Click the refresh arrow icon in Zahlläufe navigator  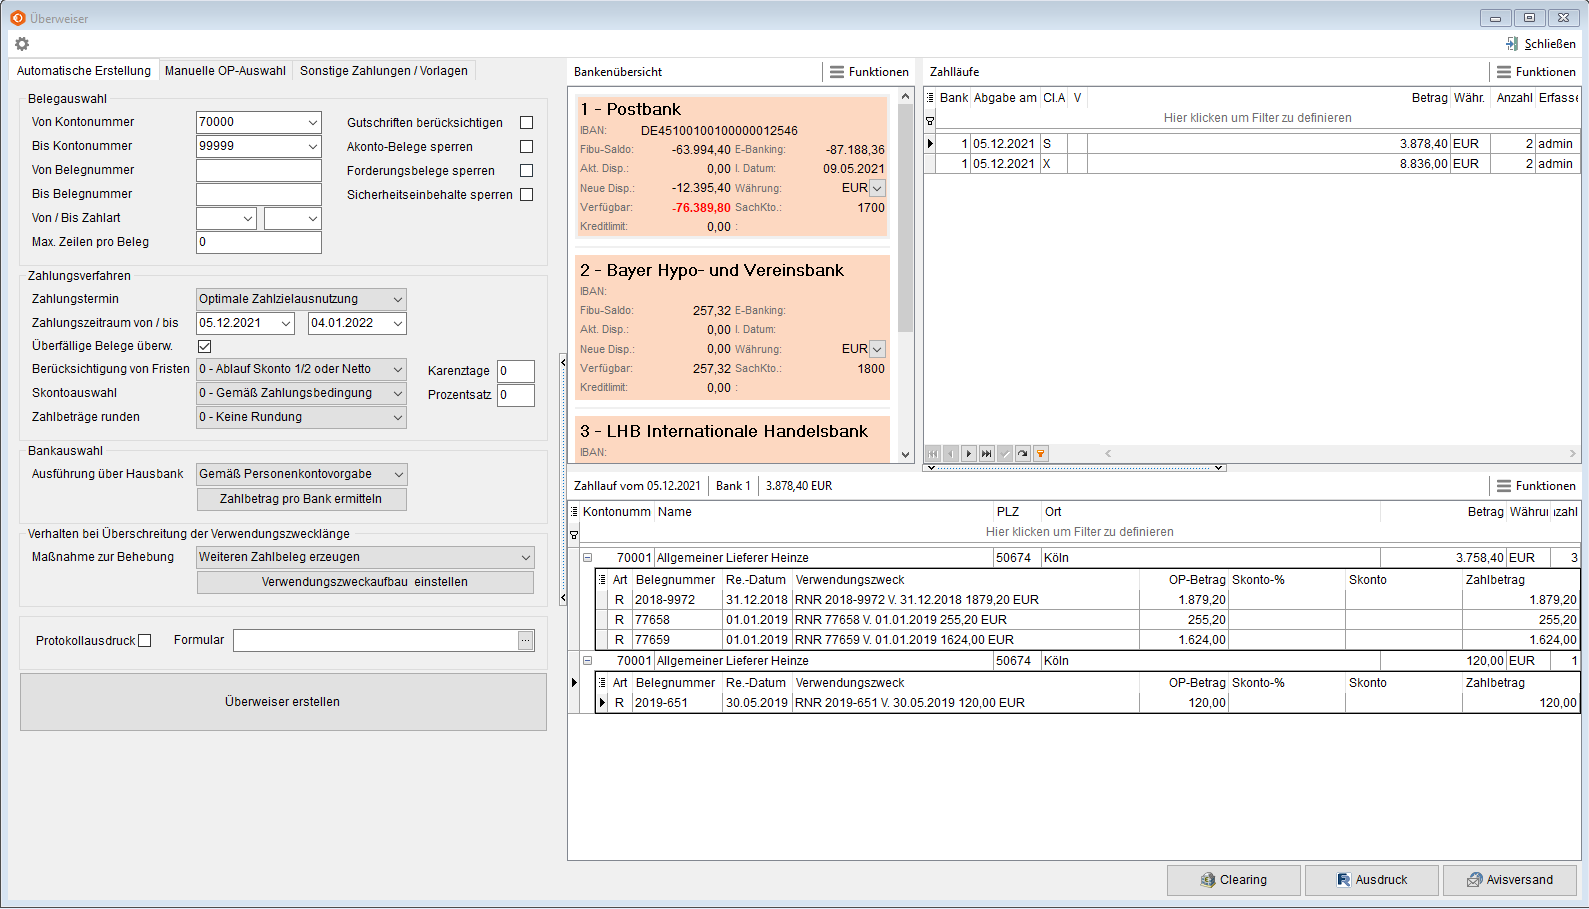coord(1022,454)
